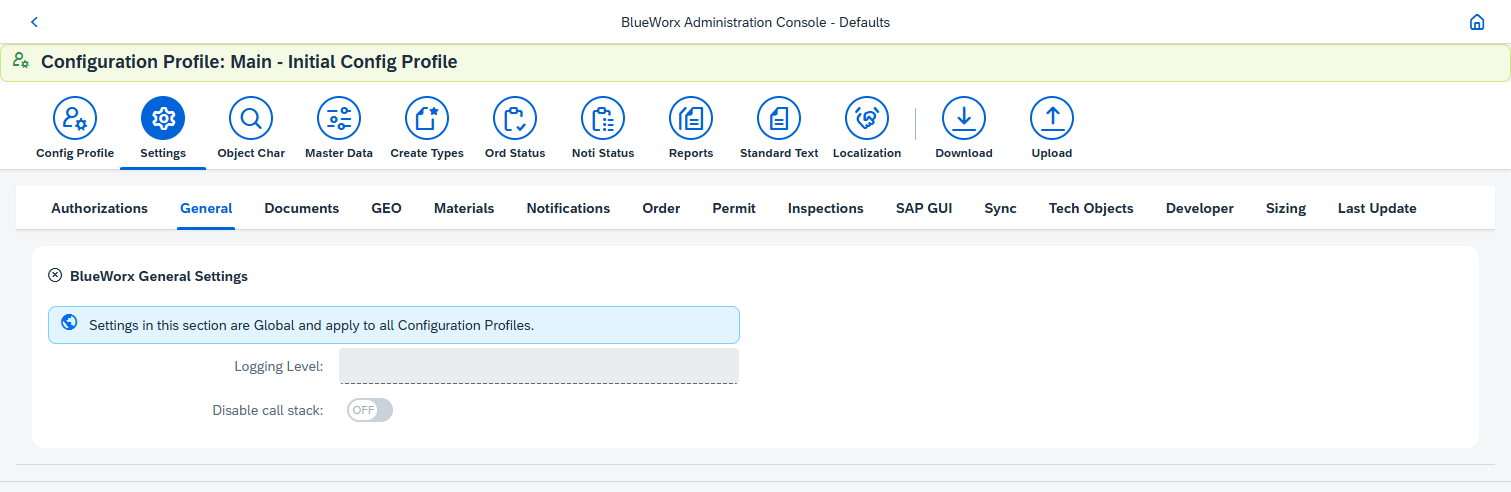Switch to the Tech Objects tab
This screenshot has width=1511, height=492.
[1091, 208]
